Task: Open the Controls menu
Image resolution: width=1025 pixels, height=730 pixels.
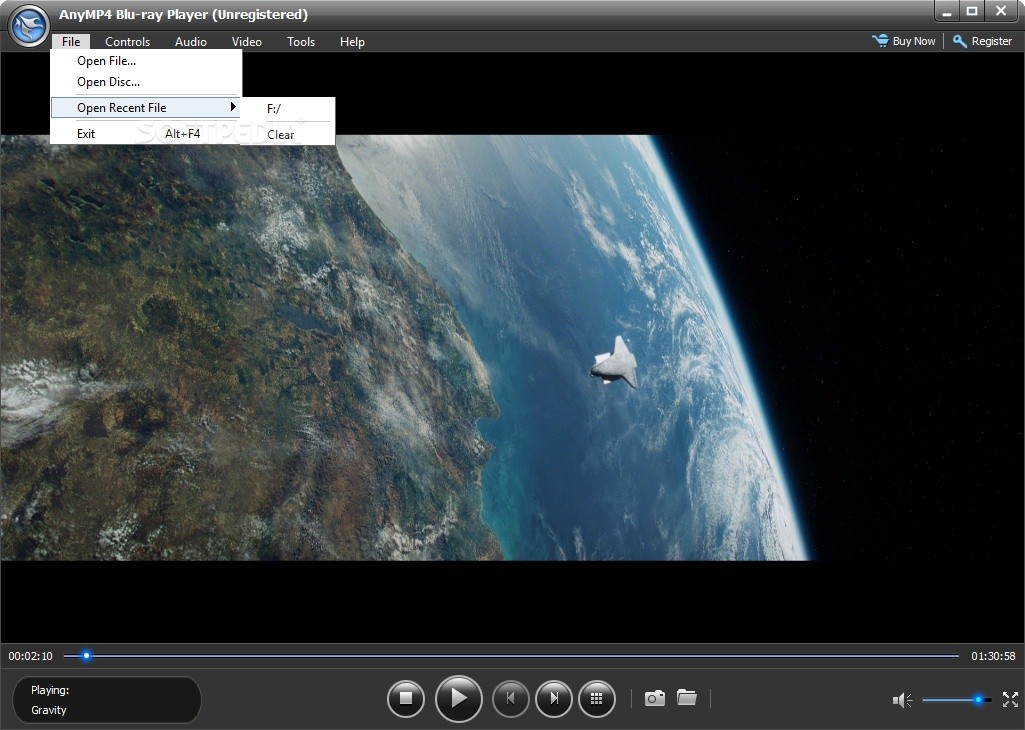Action: 127,42
